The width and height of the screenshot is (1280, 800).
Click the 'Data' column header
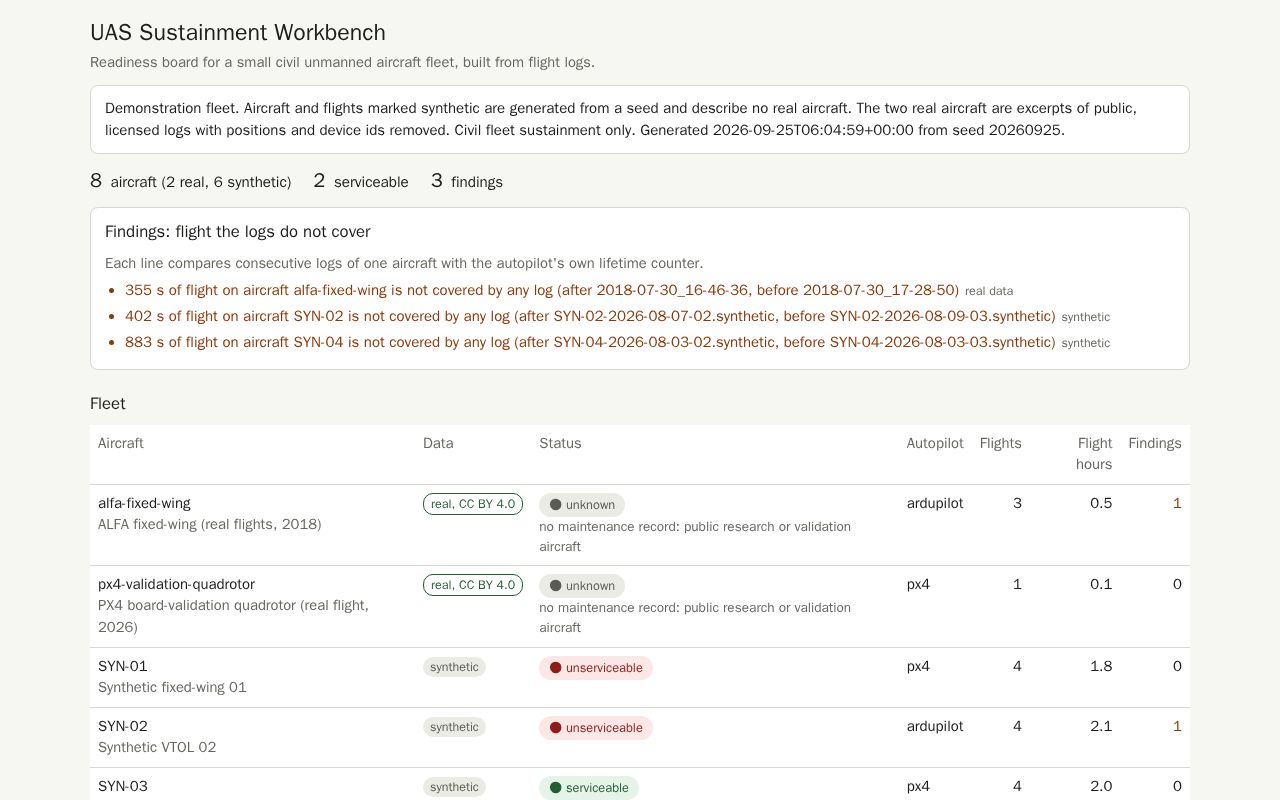click(x=438, y=443)
